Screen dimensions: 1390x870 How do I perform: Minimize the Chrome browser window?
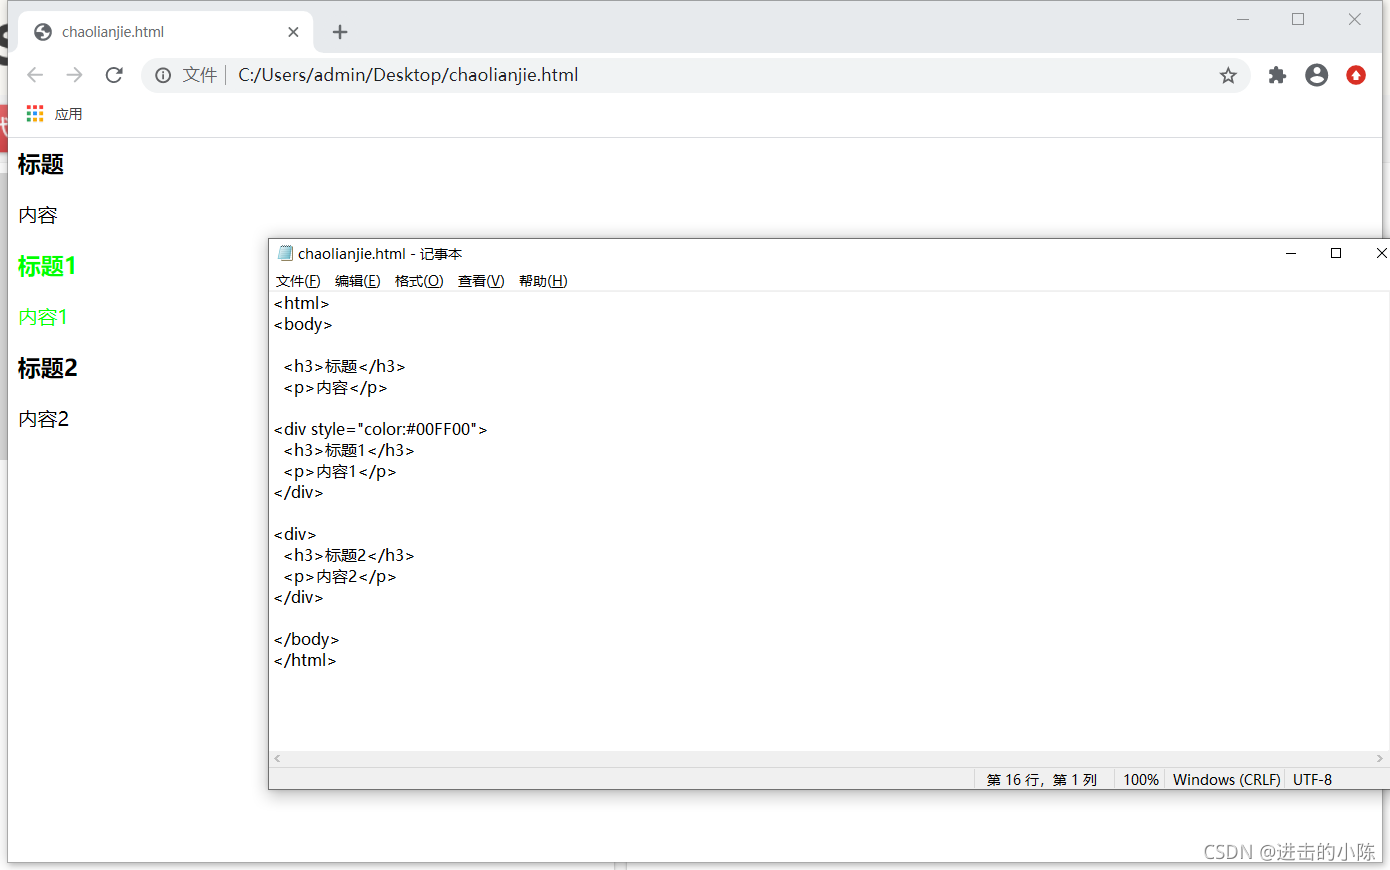pos(1243,19)
